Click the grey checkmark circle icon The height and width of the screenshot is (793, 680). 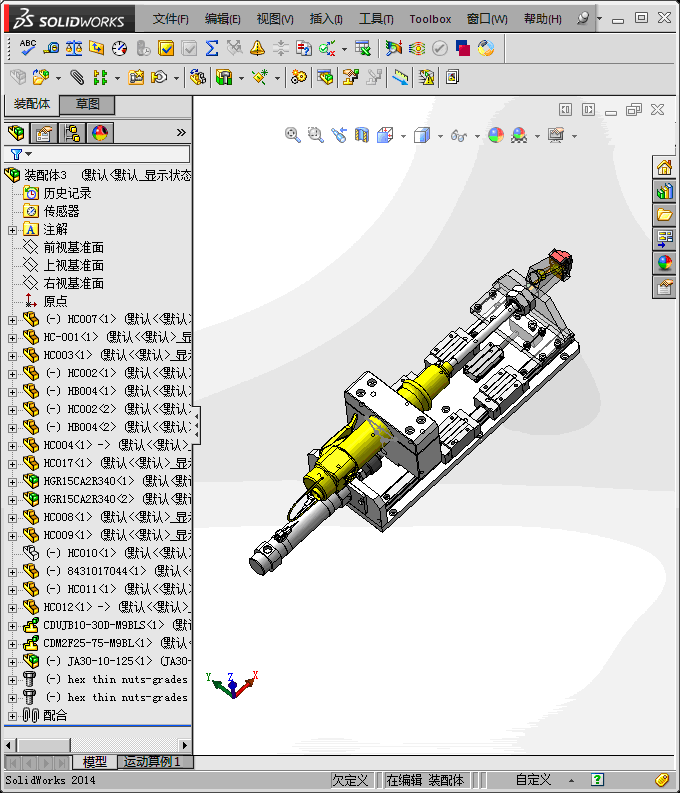(x=440, y=48)
